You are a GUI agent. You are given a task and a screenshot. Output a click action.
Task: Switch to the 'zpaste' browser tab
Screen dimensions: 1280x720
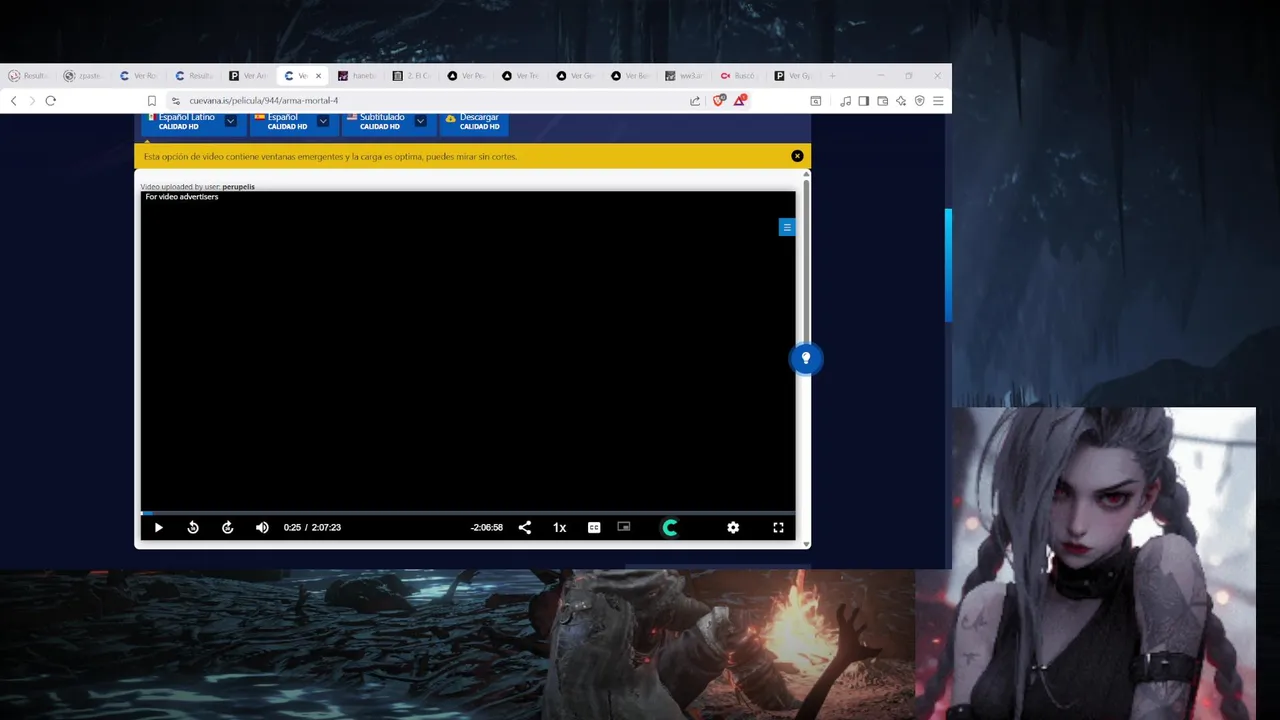[82, 76]
